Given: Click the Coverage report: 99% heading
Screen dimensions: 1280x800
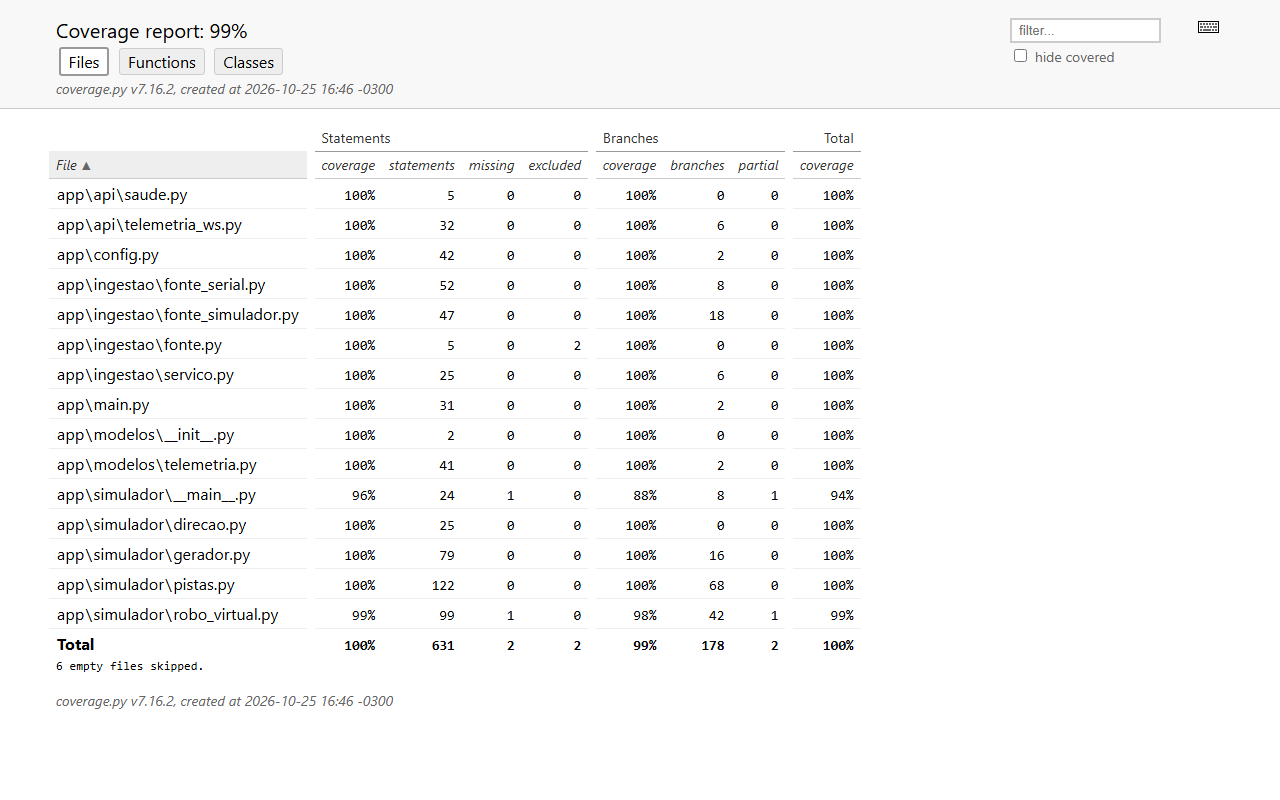Looking at the screenshot, I should point(152,31).
